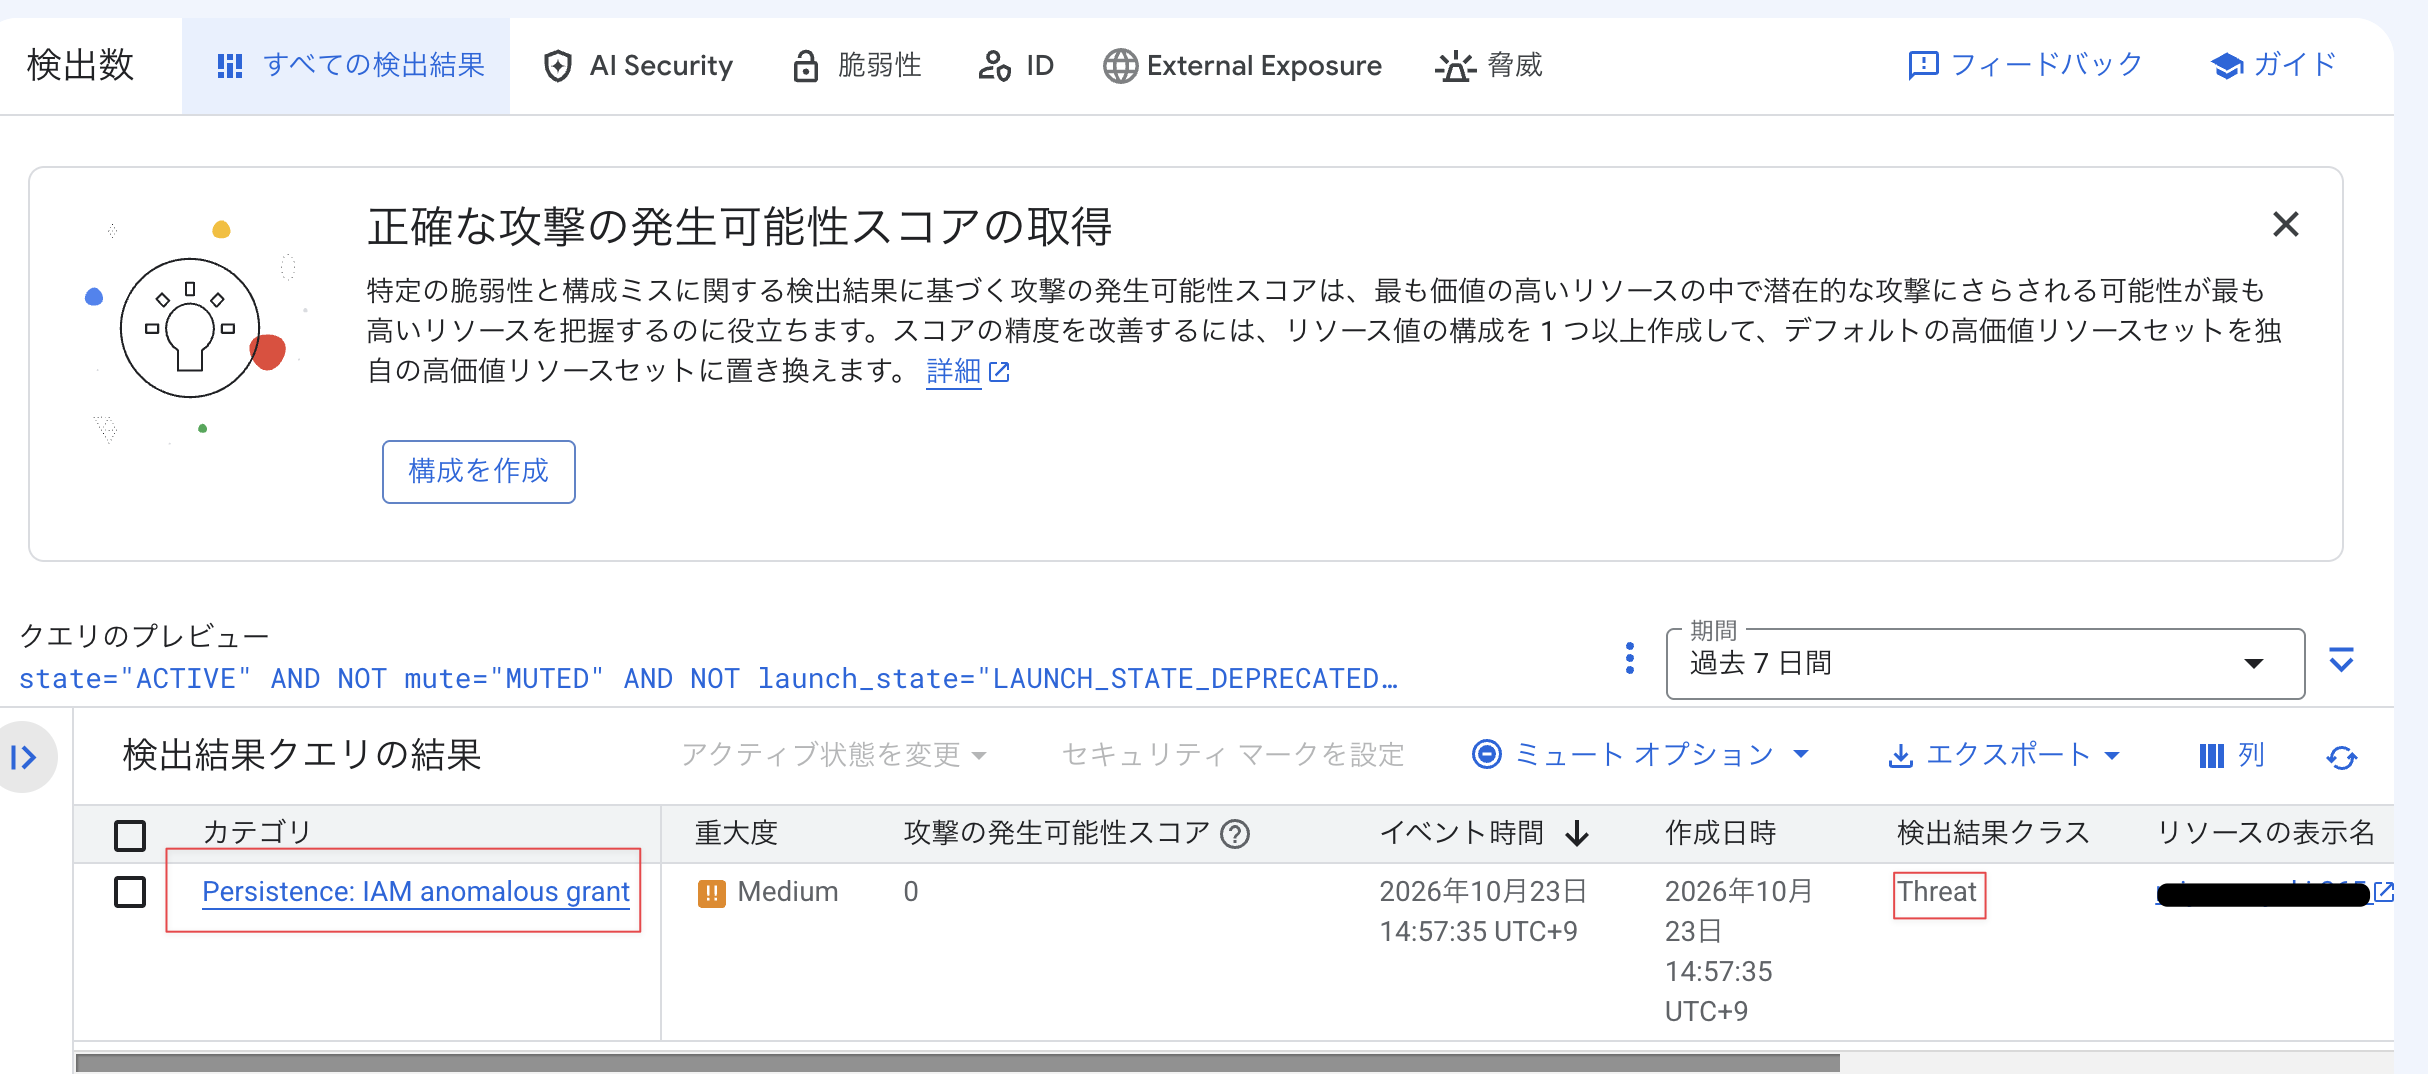Open the External Exposure tab
2428x1074 pixels.
point(1242,66)
